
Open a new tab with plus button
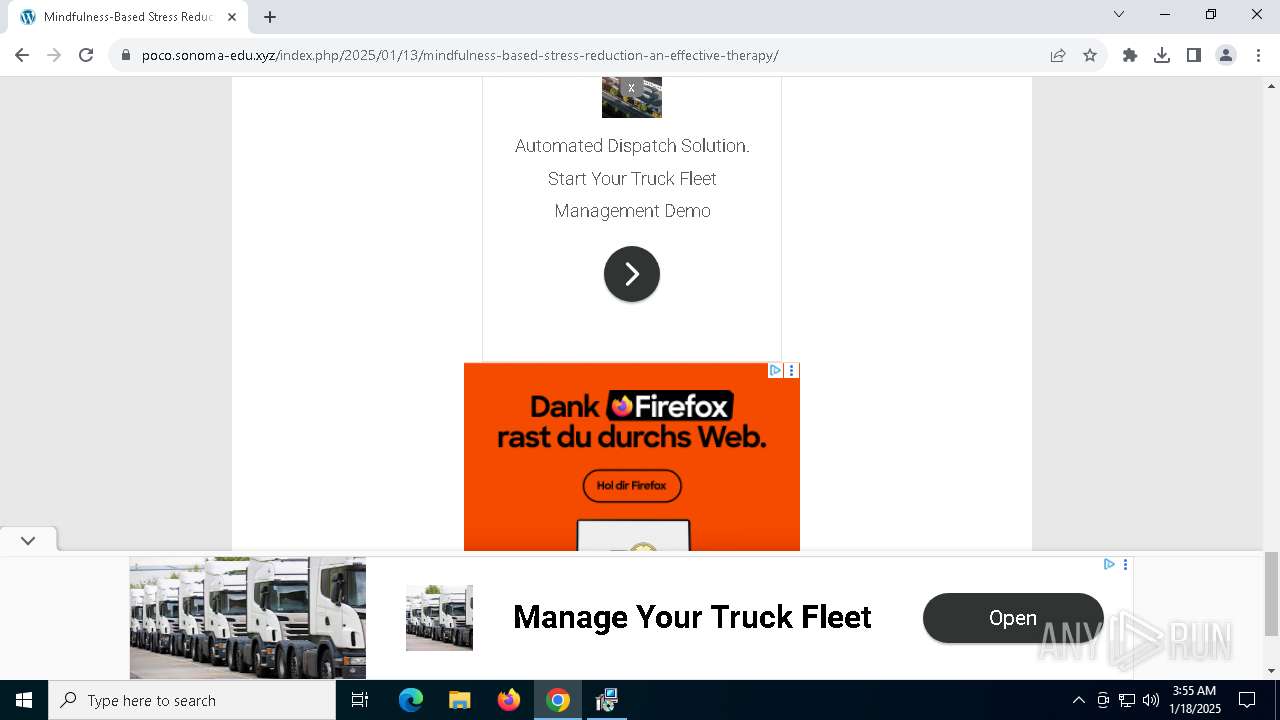(x=270, y=17)
